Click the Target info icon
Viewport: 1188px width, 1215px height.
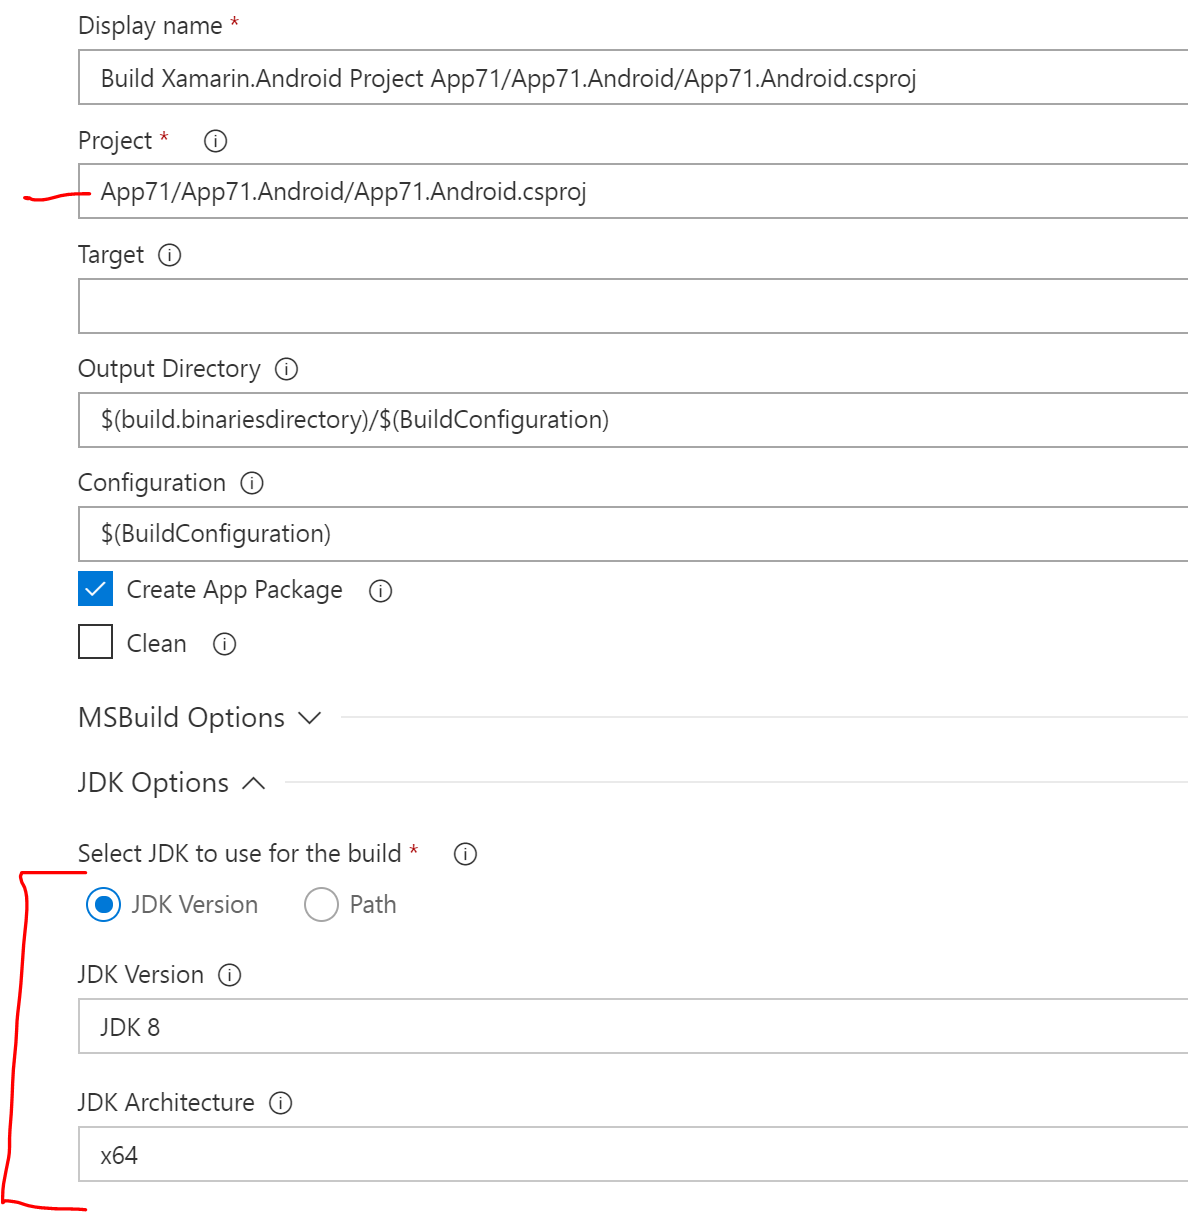pyautogui.click(x=170, y=255)
